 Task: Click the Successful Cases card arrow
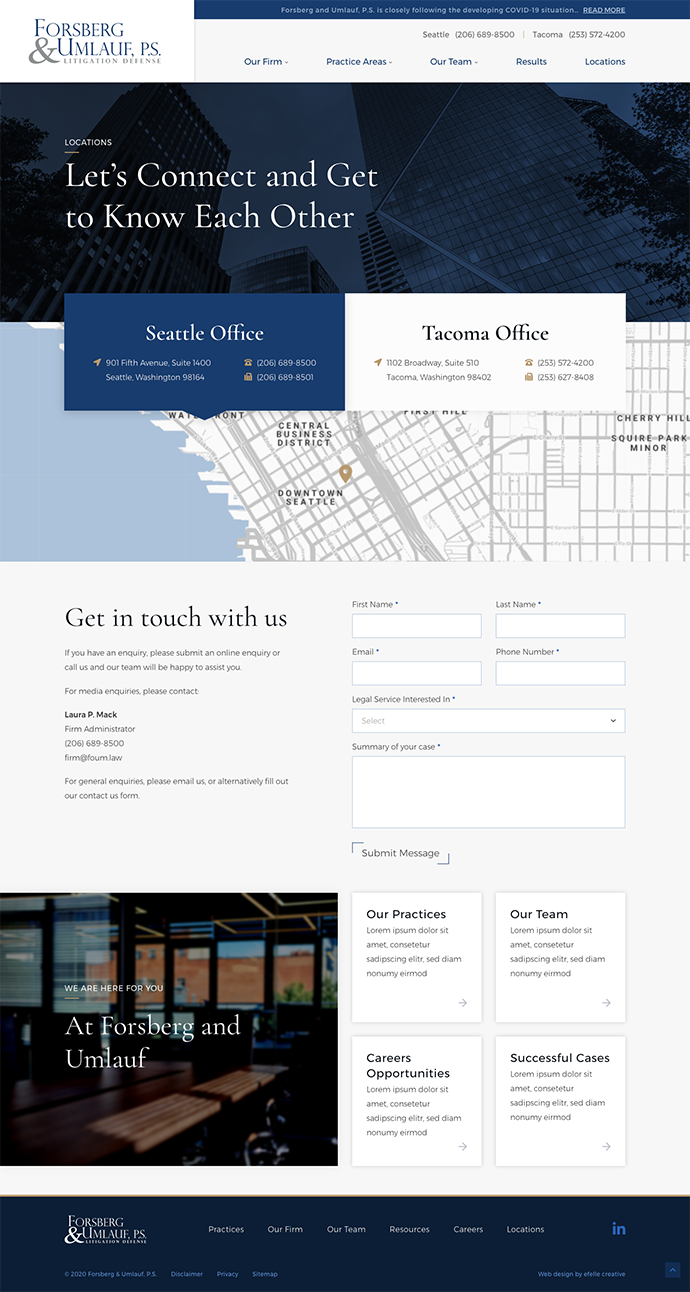pyautogui.click(x=606, y=1146)
